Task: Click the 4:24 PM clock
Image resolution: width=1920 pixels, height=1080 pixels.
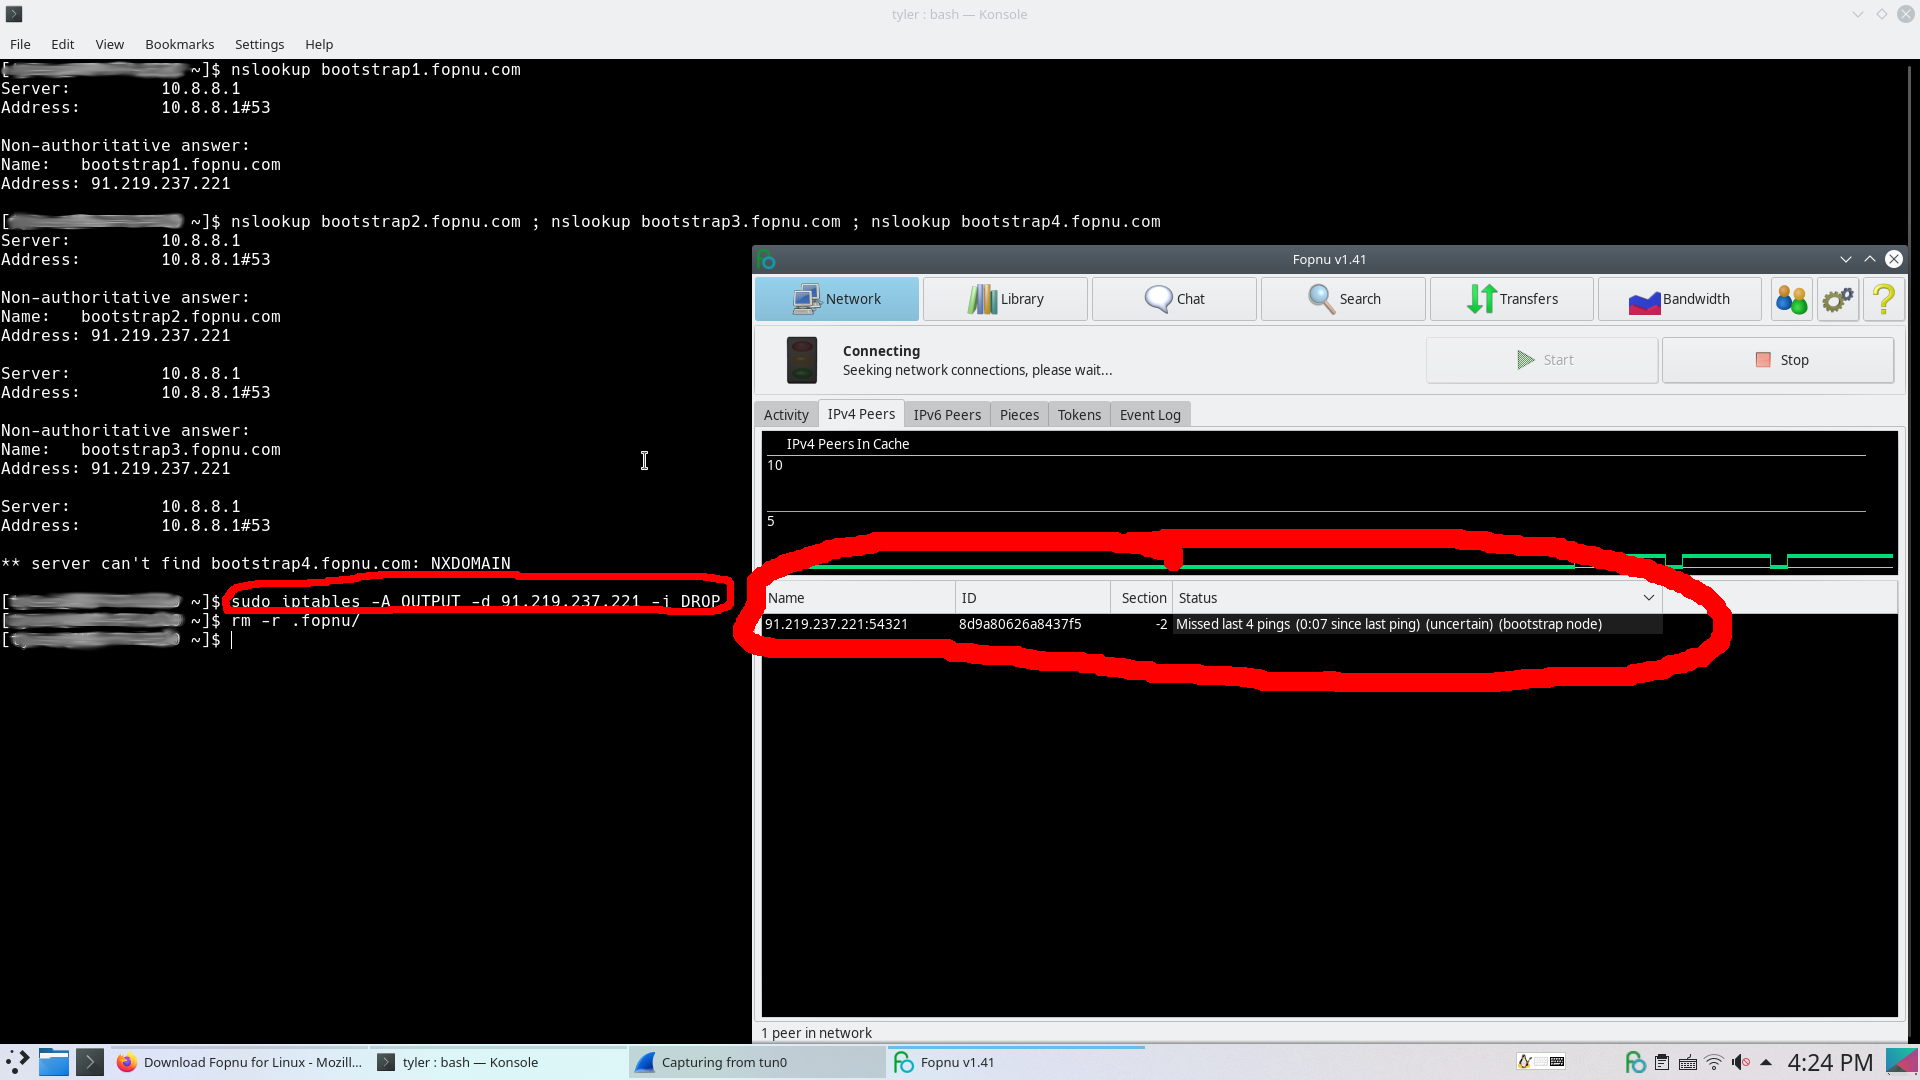Action: click(1830, 1062)
